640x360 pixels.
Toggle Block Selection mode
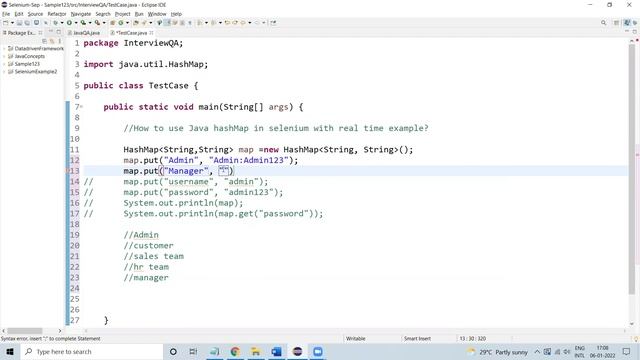[x=182, y=23]
